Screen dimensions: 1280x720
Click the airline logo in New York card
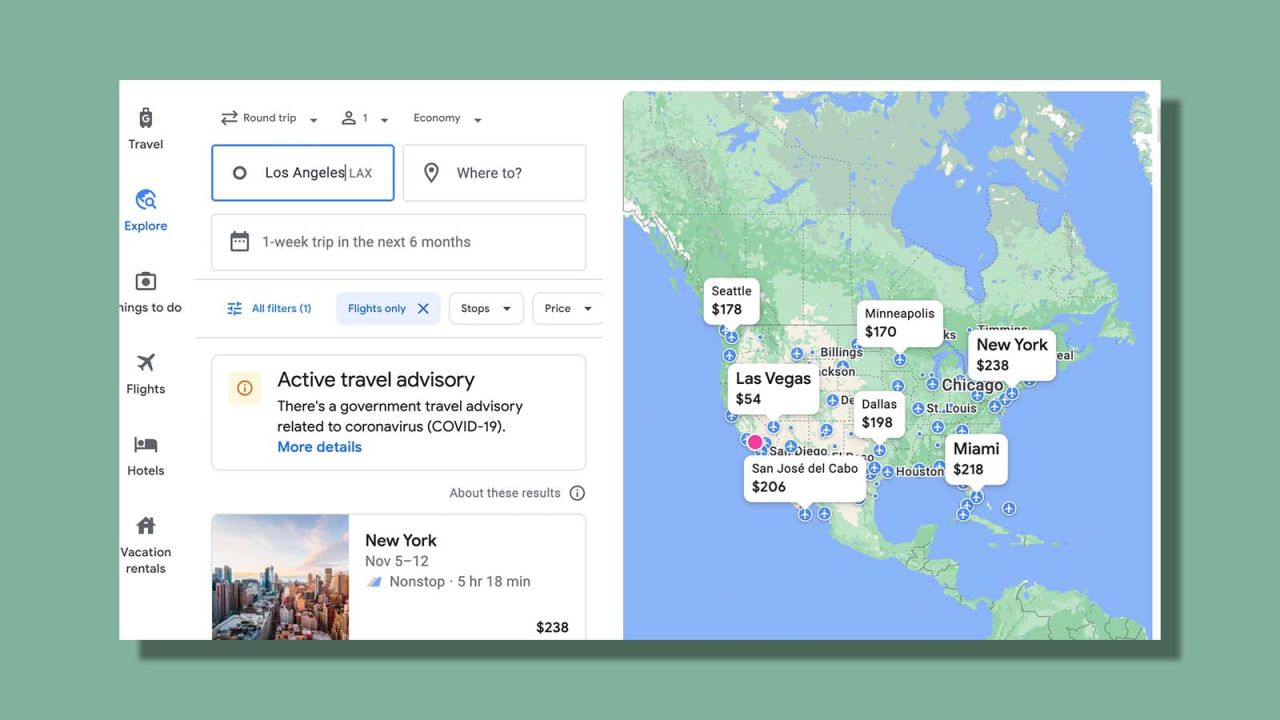point(374,582)
